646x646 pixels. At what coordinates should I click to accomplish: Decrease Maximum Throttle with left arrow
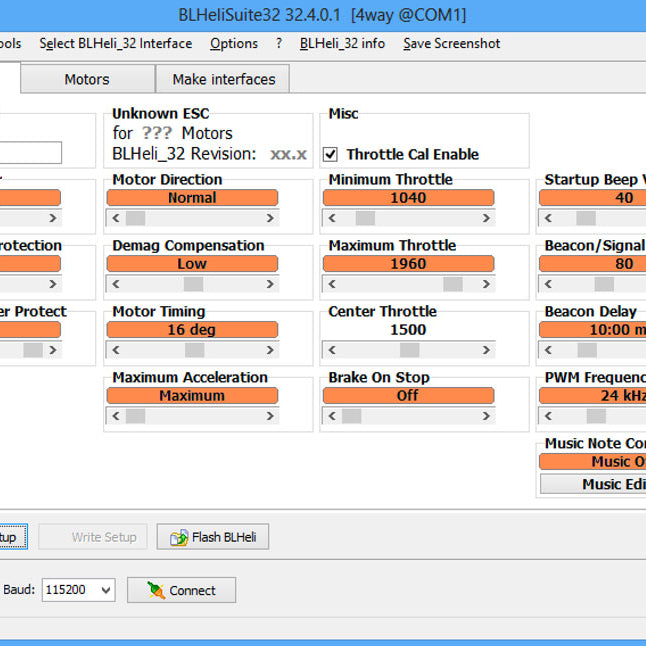point(332,284)
